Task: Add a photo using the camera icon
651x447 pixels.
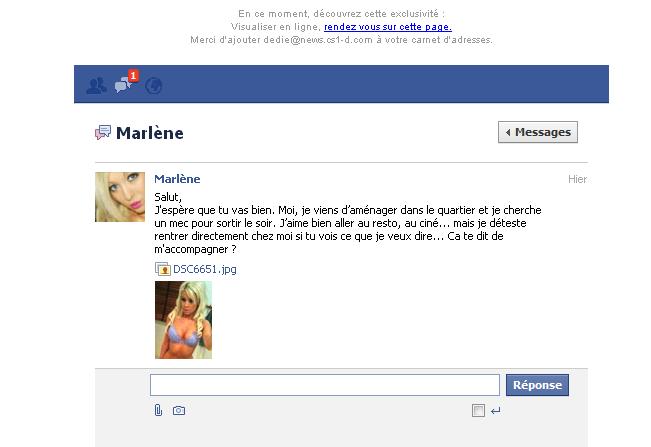Action: point(179,410)
